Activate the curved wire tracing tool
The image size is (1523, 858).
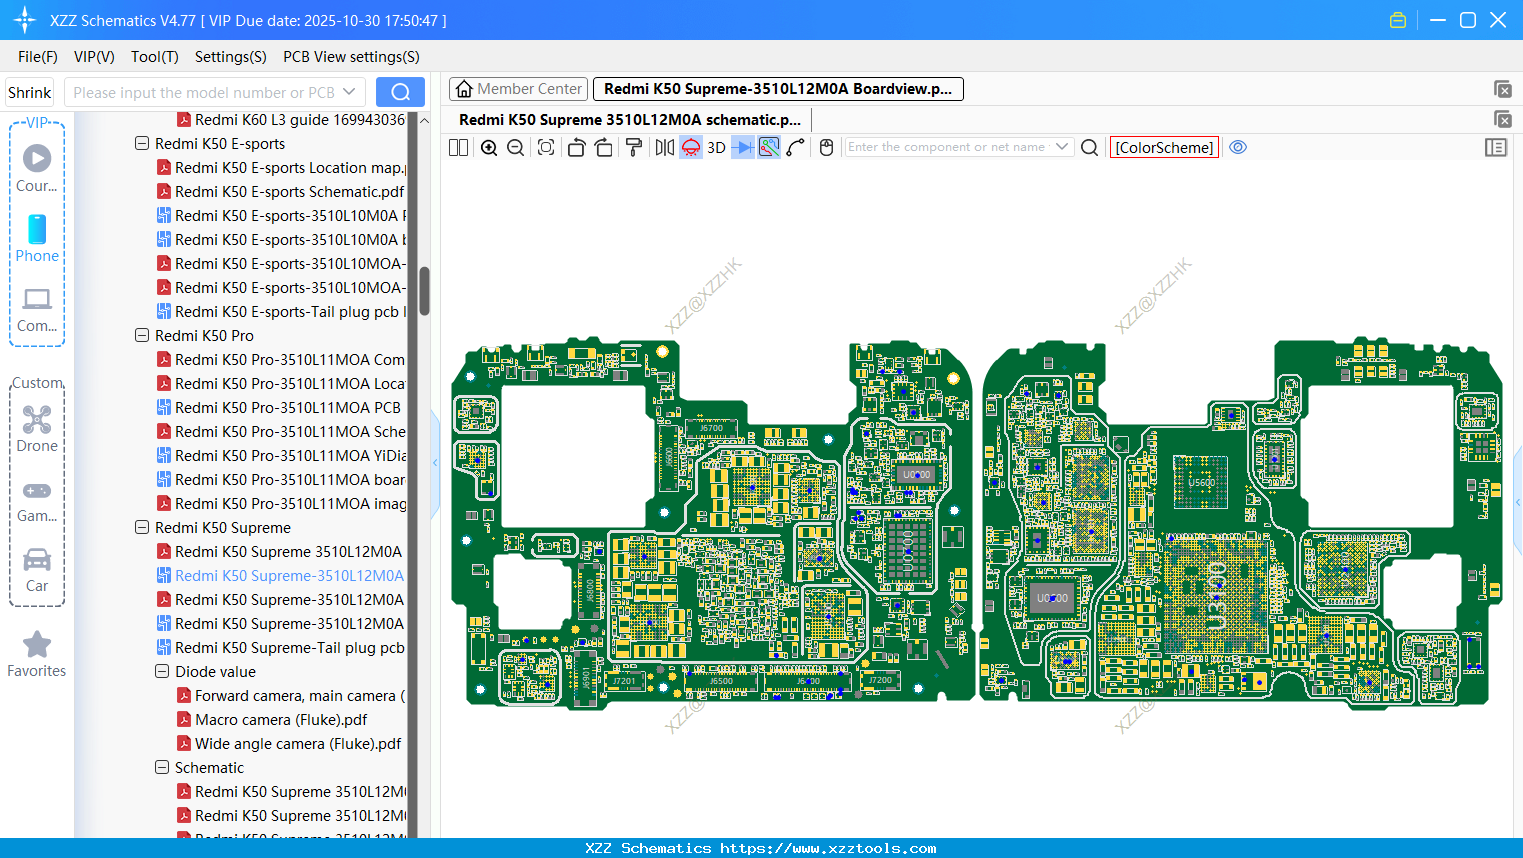click(797, 147)
